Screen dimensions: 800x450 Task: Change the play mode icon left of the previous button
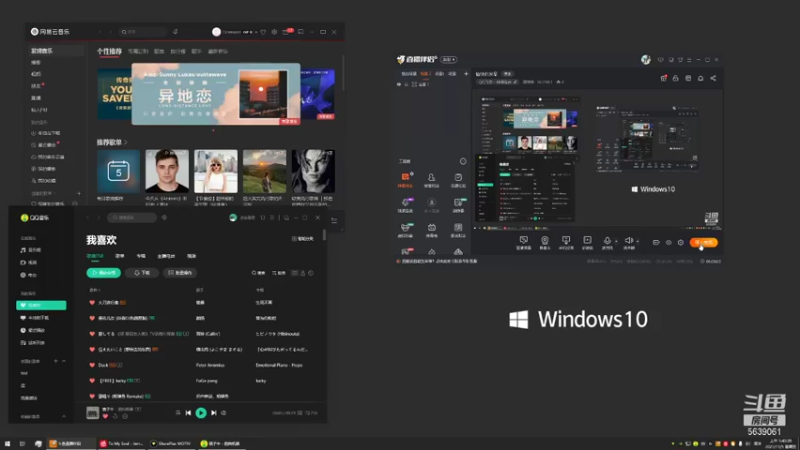[x=178, y=413]
